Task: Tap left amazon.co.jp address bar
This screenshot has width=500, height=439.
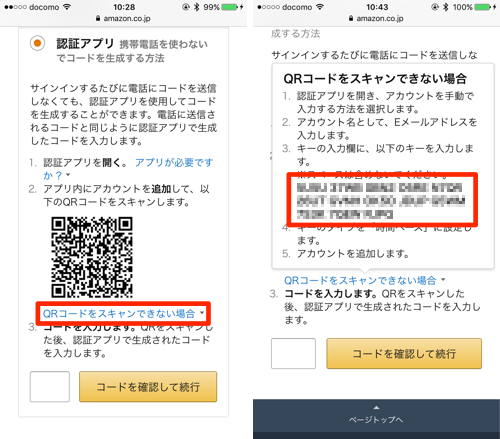Action: (x=123, y=18)
